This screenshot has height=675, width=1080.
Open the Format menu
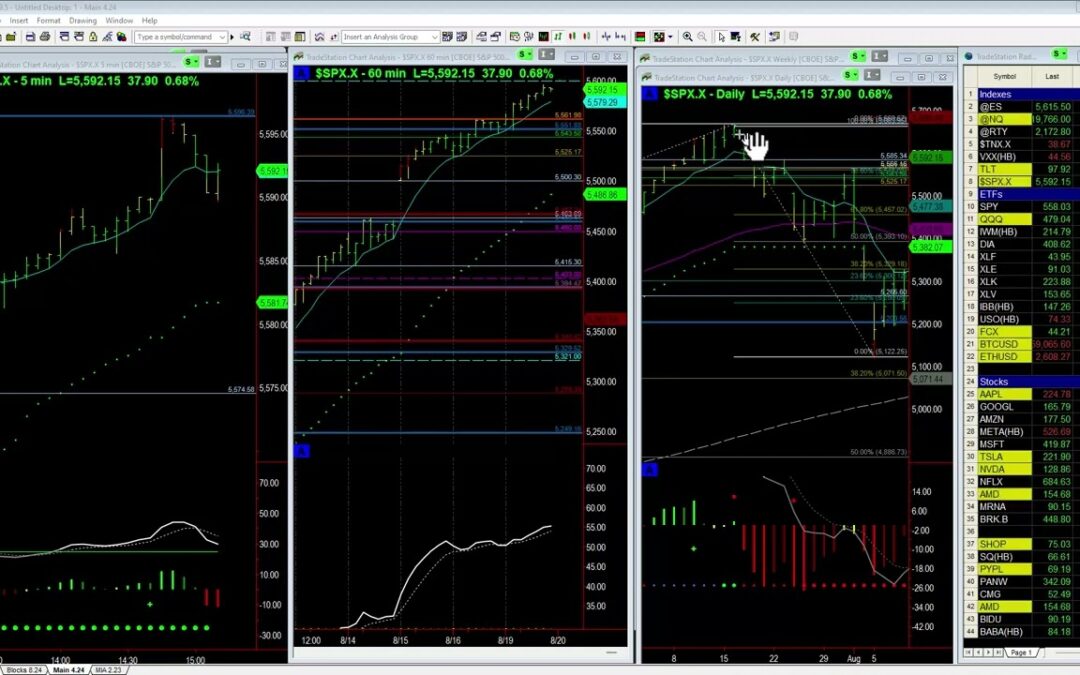[x=48, y=21]
